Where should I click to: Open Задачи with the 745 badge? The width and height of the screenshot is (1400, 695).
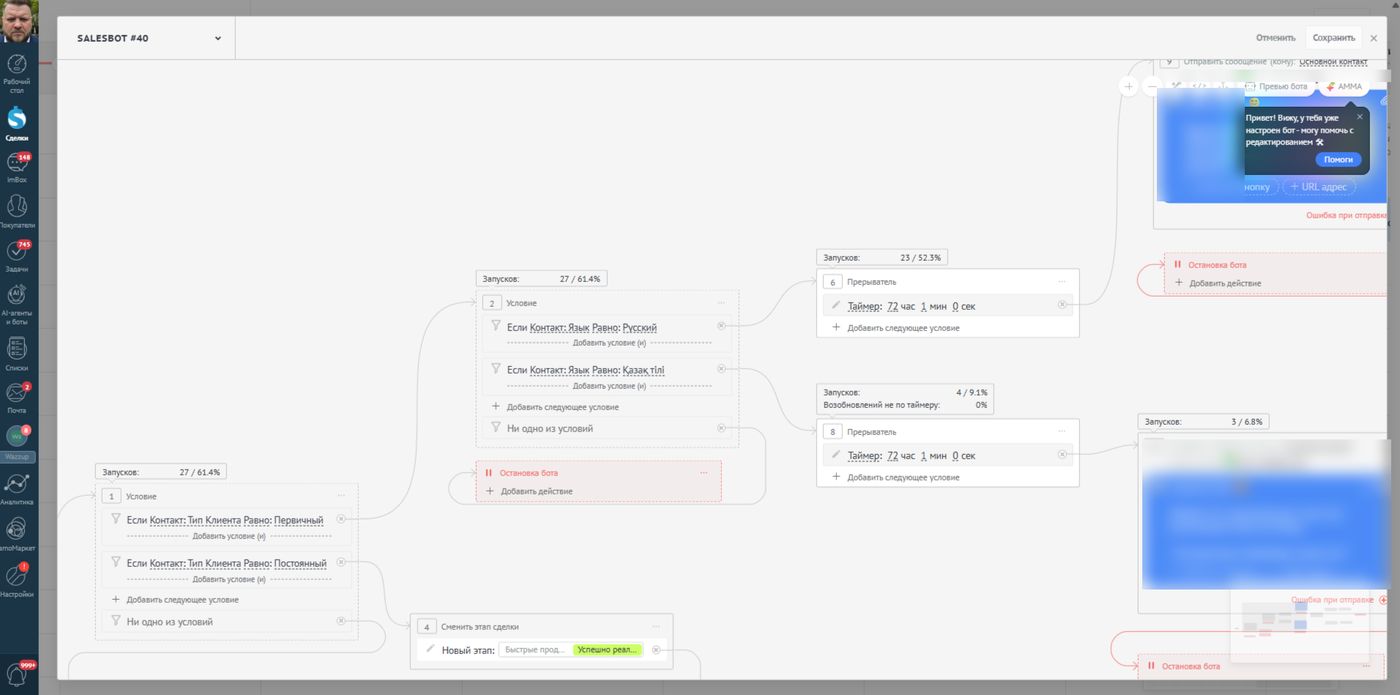pyautogui.click(x=17, y=256)
